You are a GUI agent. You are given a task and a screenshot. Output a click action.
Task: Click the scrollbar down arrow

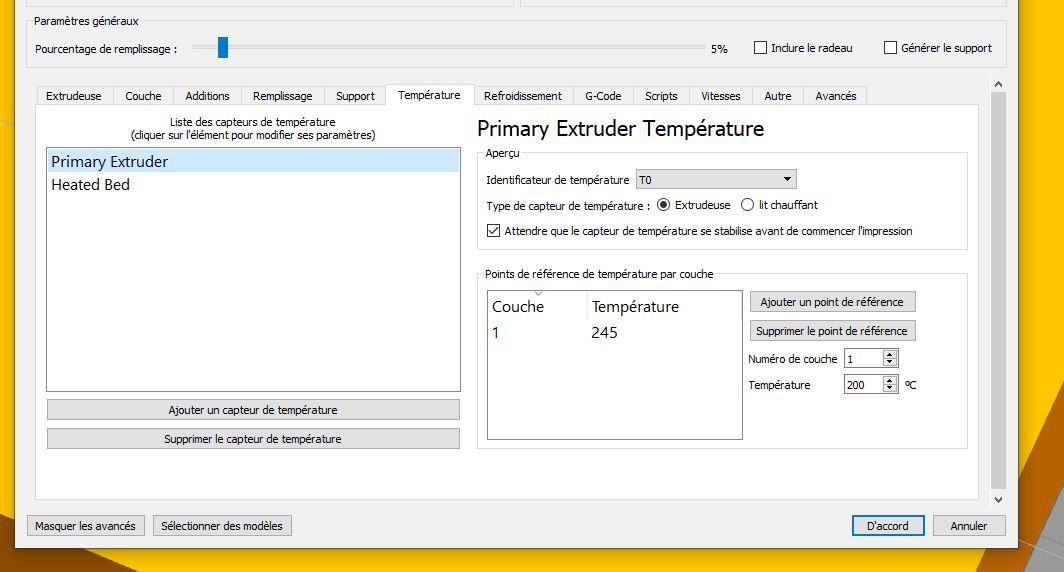click(x=998, y=499)
